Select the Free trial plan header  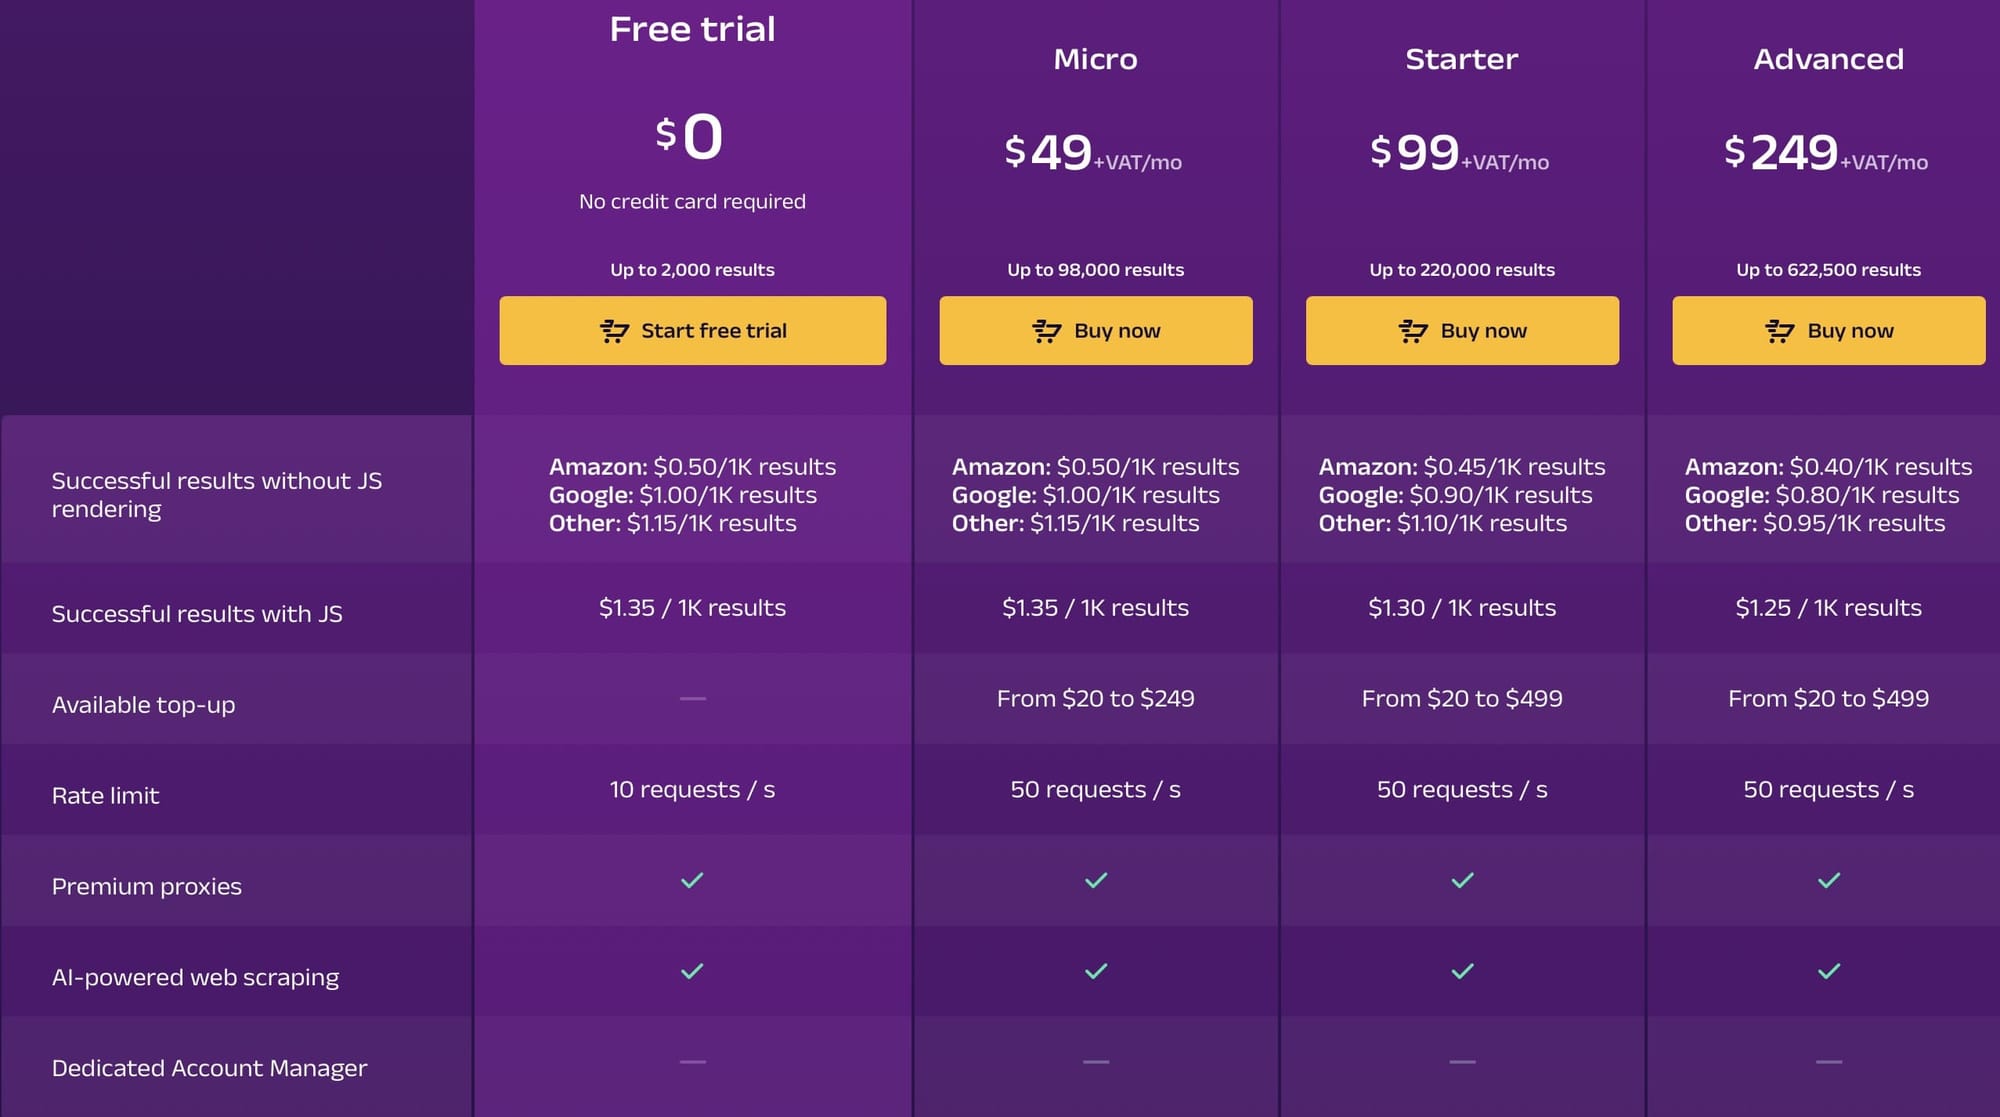point(692,29)
